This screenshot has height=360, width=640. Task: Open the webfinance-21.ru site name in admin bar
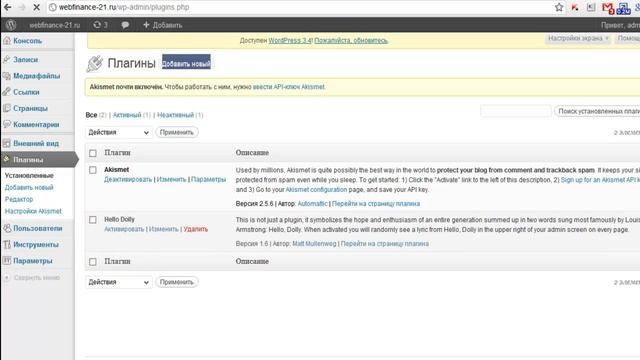coord(55,25)
